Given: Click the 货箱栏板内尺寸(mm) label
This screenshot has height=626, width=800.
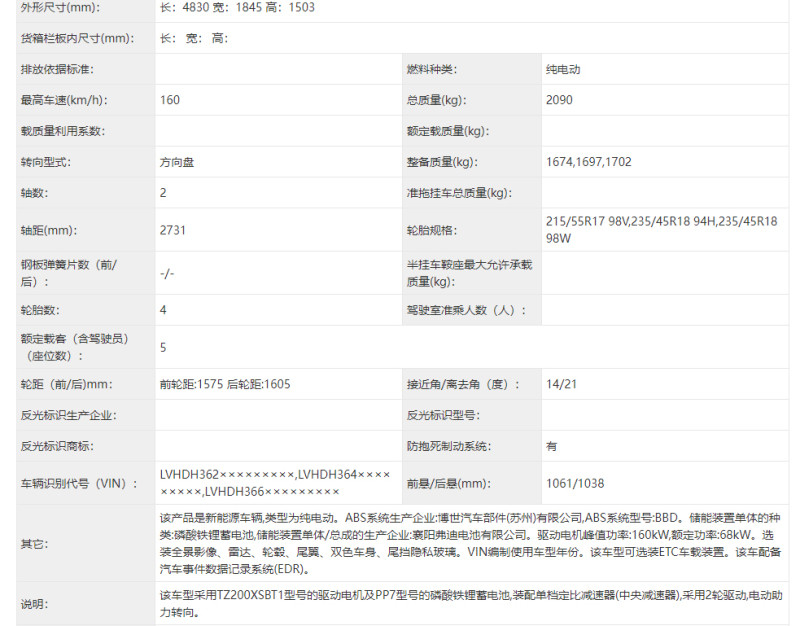Looking at the screenshot, I should click(x=78, y=38).
